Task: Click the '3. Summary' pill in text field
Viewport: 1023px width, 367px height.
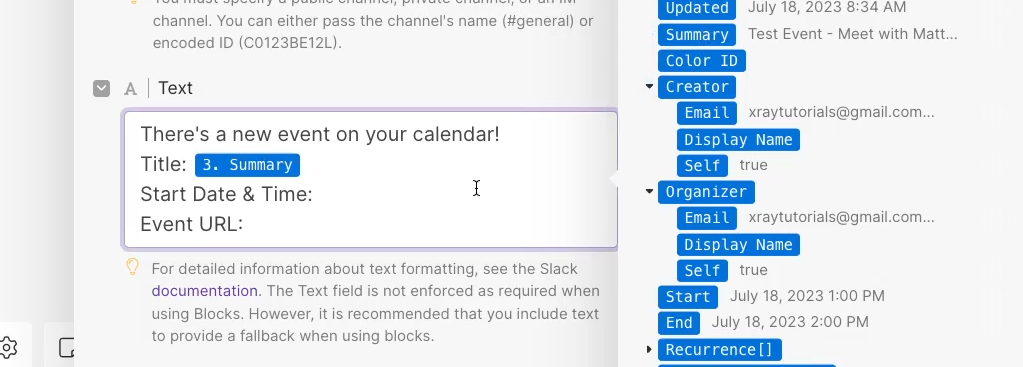Action: [247, 165]
